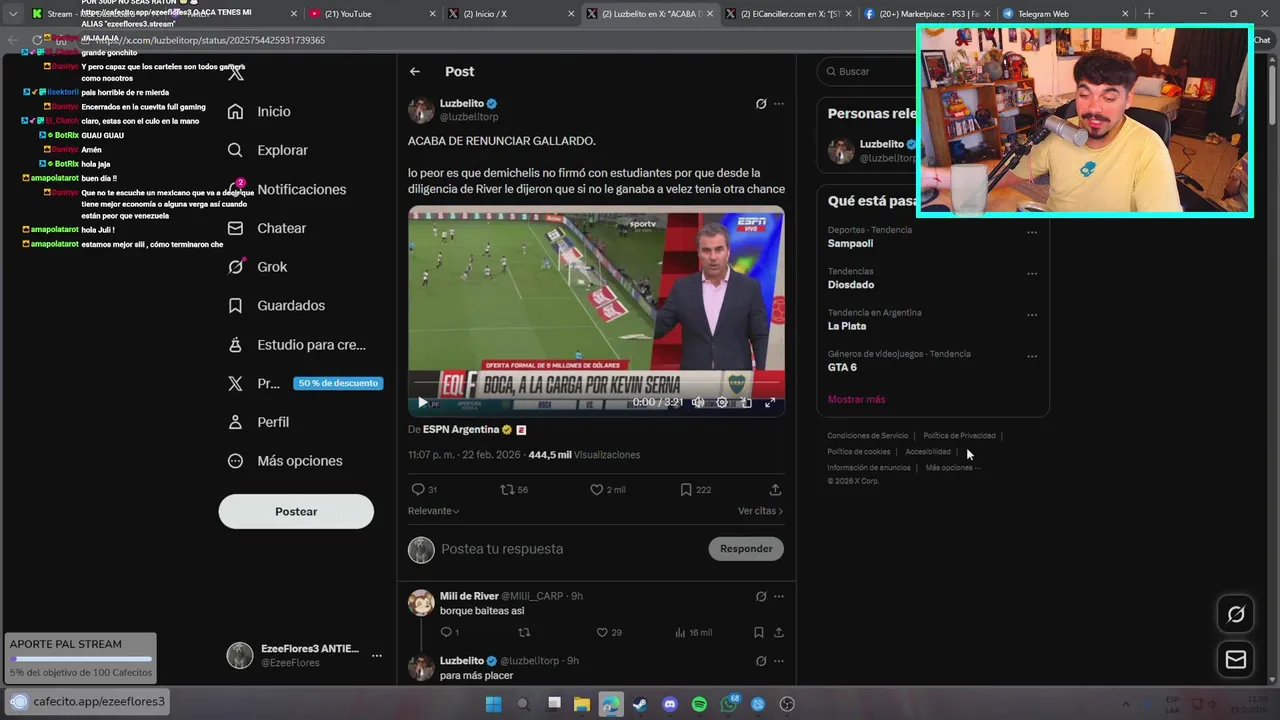The height and width of the screenshot is (720, 1280).
Task: Open Windows Start menu
Action: click(x=493, y=704)
